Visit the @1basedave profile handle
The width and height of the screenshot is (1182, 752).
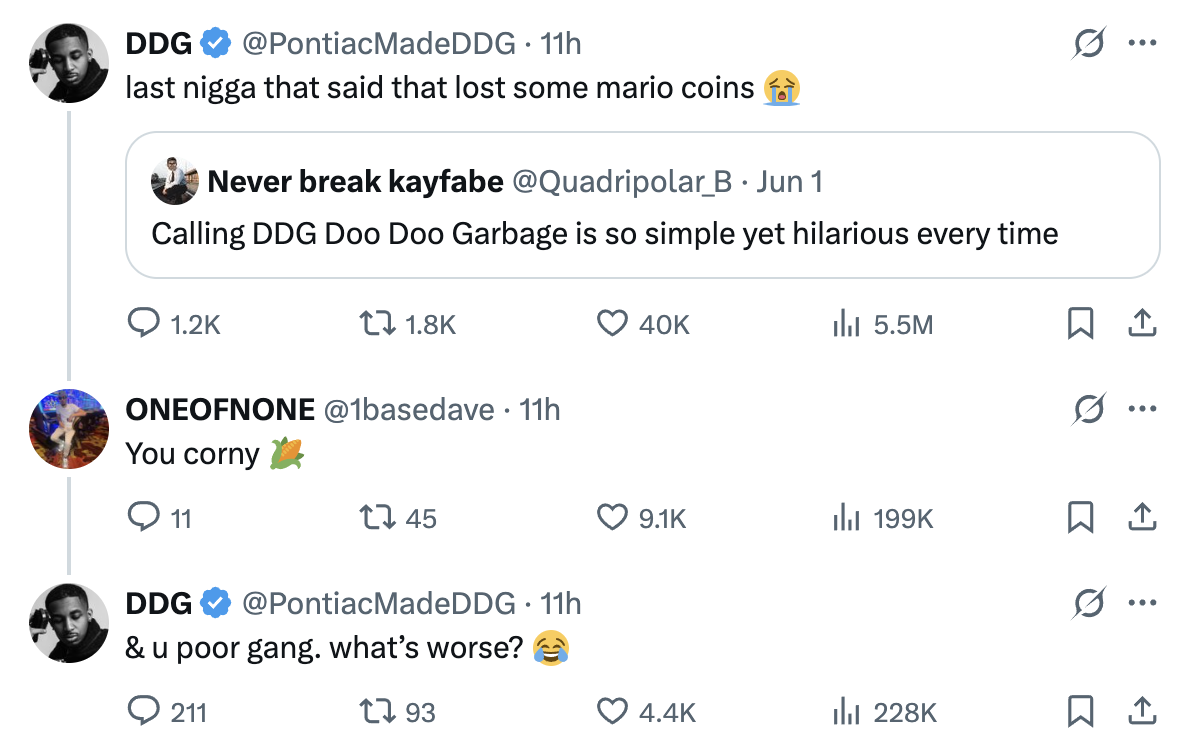pos(409,410)
